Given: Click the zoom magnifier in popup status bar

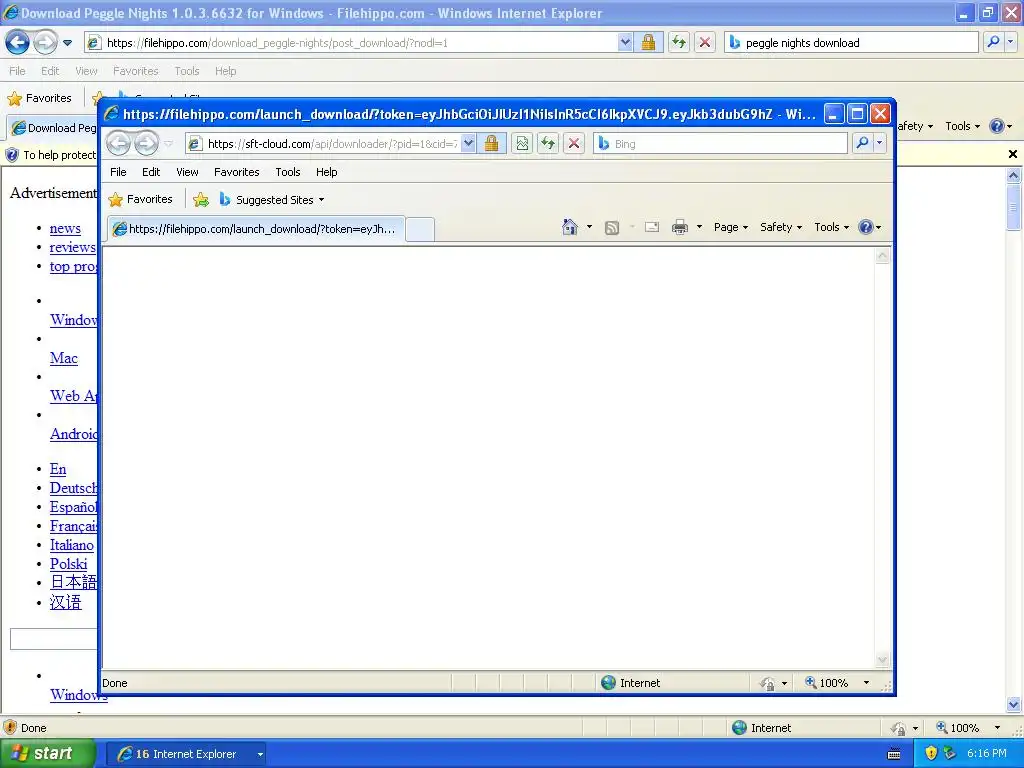Looking at the screenshot, I should click(x=810, y=682).
